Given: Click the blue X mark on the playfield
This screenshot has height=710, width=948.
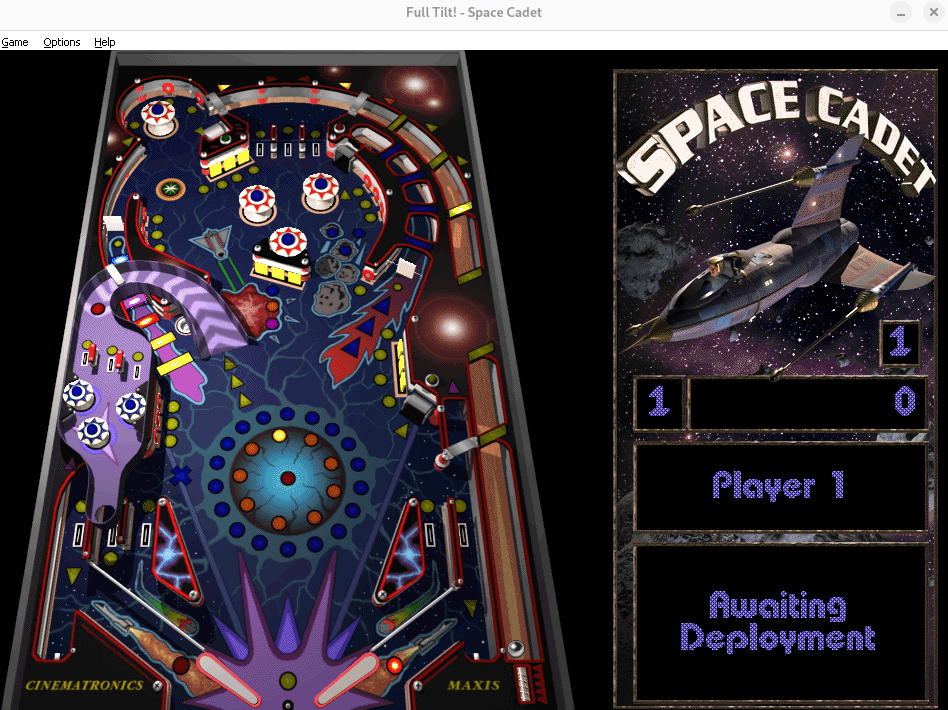Looking at the screenshot, I should point(181,476).
